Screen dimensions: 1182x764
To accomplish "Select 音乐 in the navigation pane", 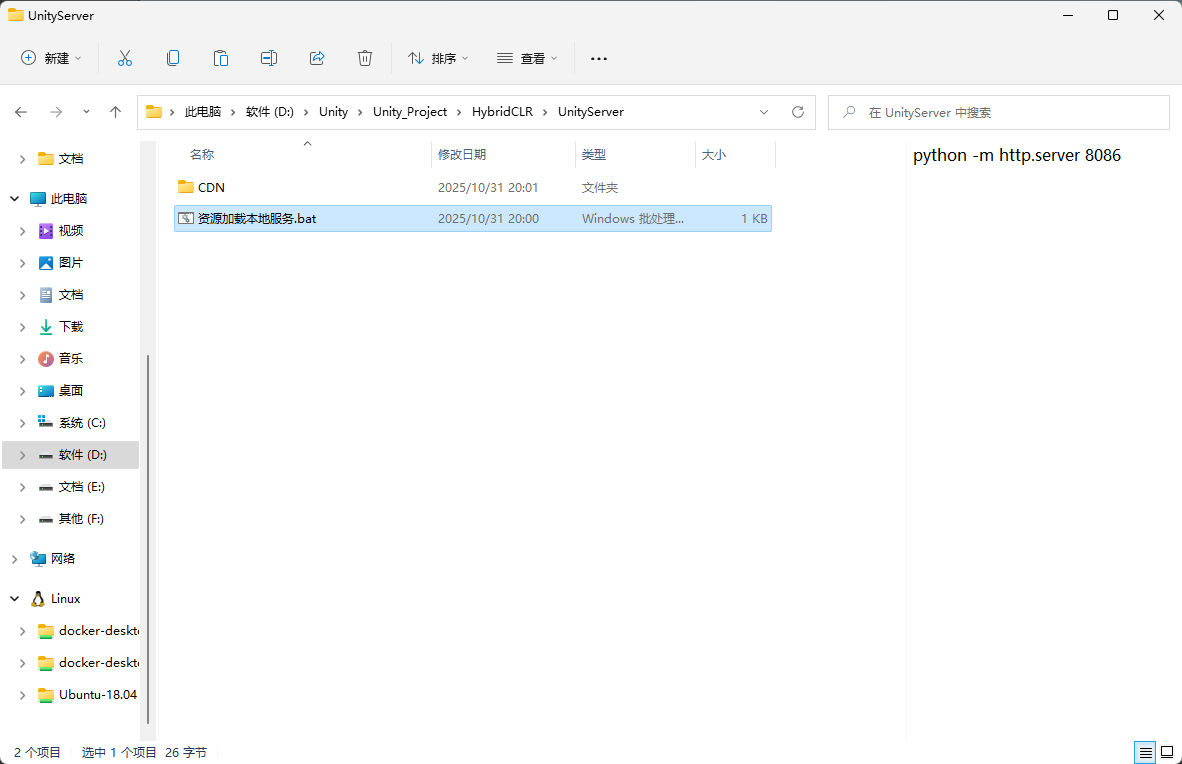I will click(x=71, y=358).
